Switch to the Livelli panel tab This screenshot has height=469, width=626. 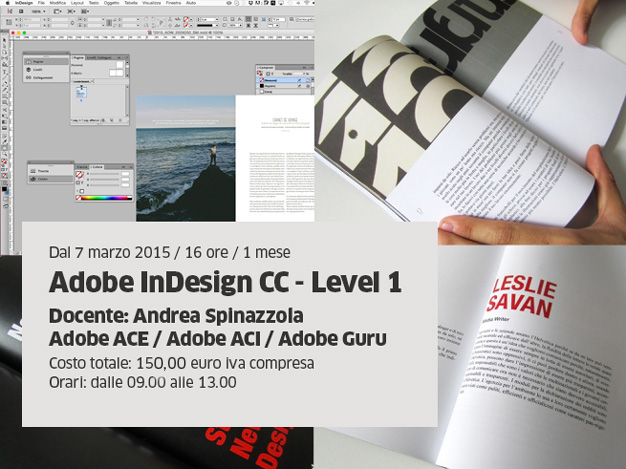coord(91,57)
